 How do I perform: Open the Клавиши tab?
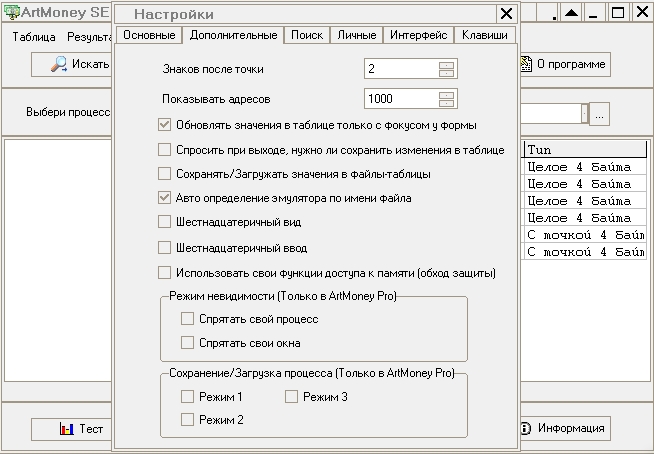tap(485, 35)
